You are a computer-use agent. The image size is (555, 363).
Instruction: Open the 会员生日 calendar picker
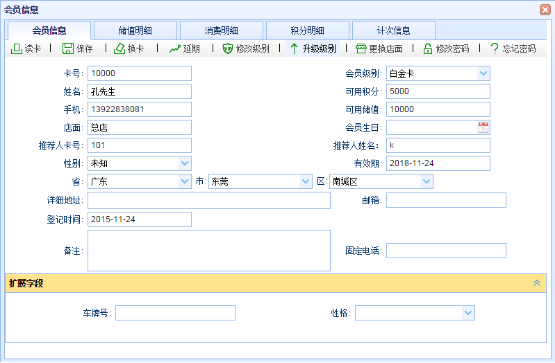point(483,127)
